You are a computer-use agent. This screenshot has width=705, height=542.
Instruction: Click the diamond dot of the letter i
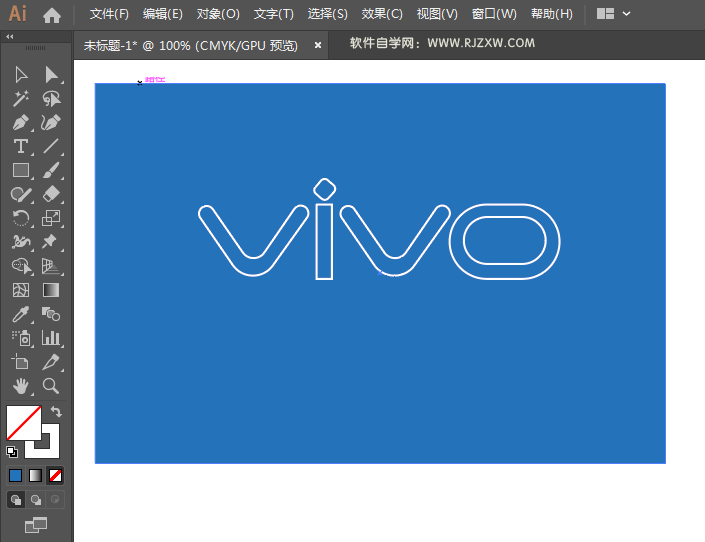324,189
